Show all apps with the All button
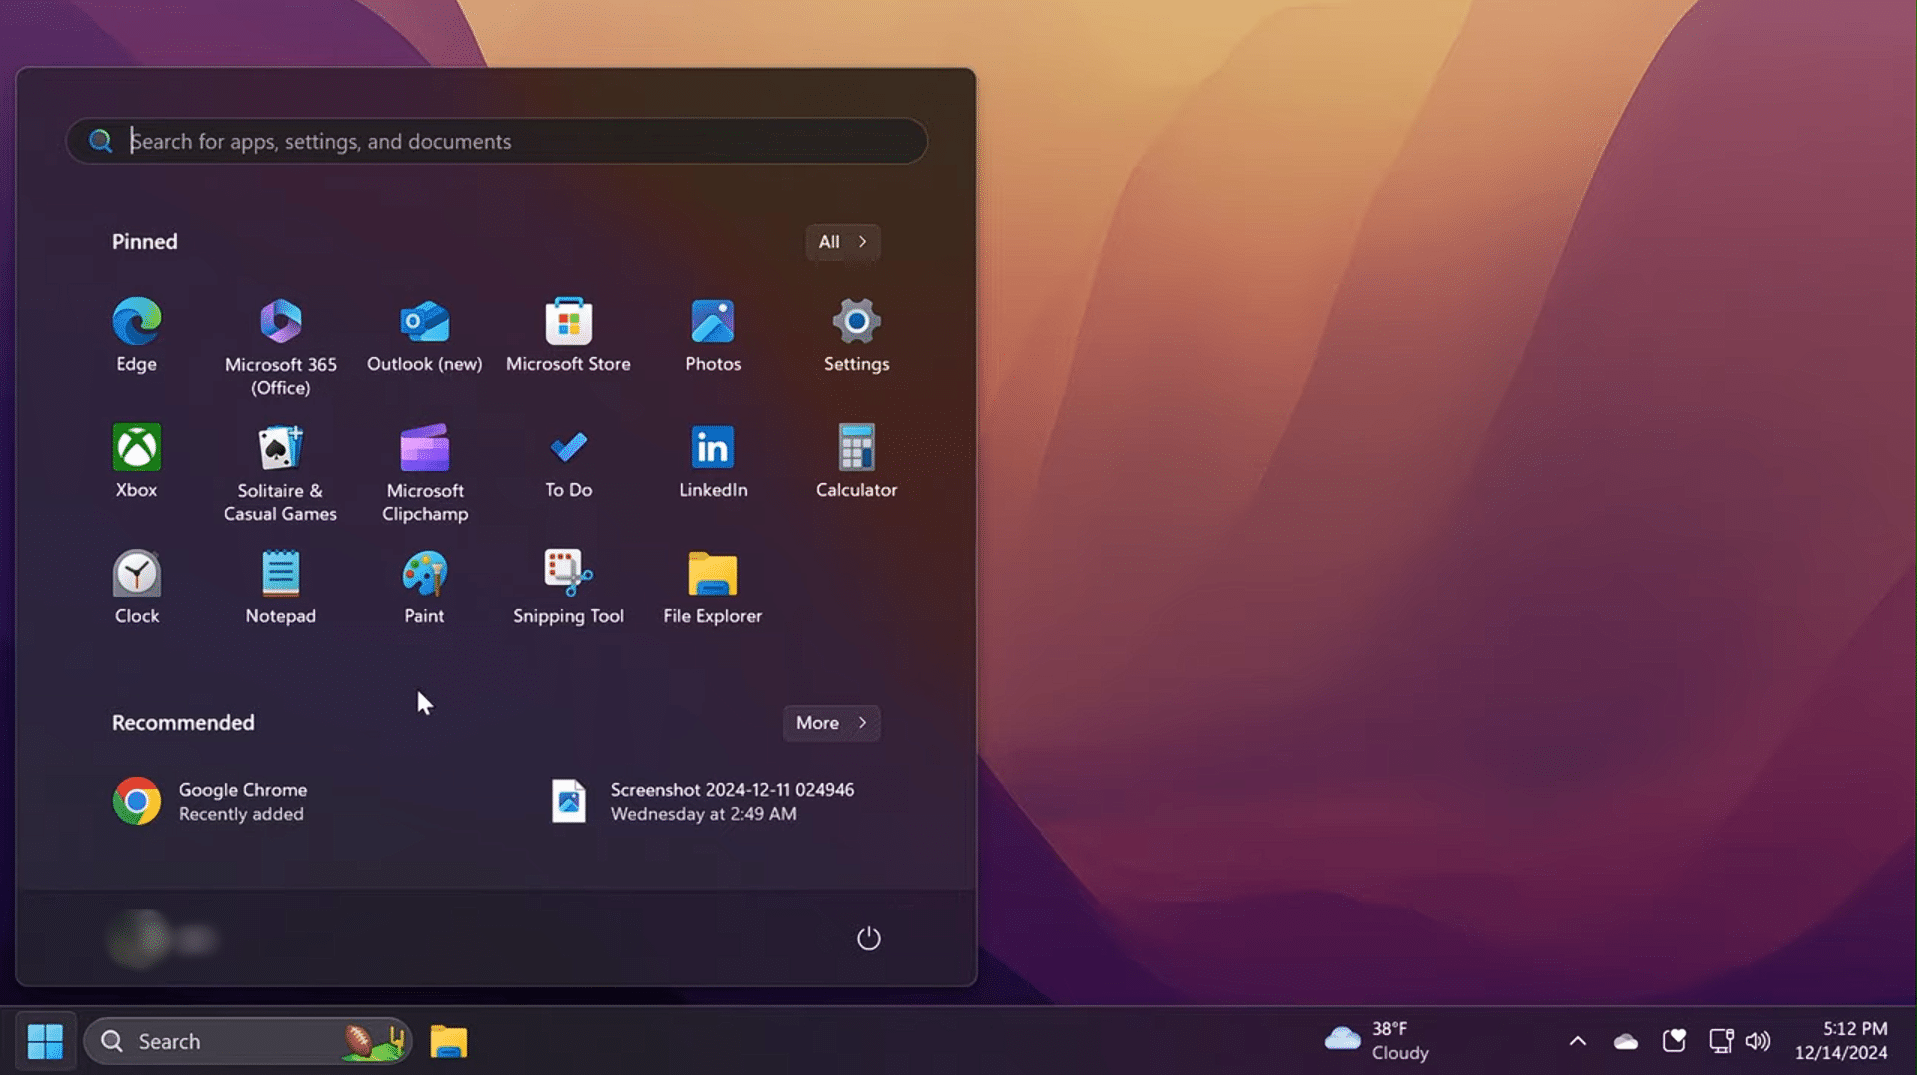The image size is (1917, 1075). pos(842,242)
